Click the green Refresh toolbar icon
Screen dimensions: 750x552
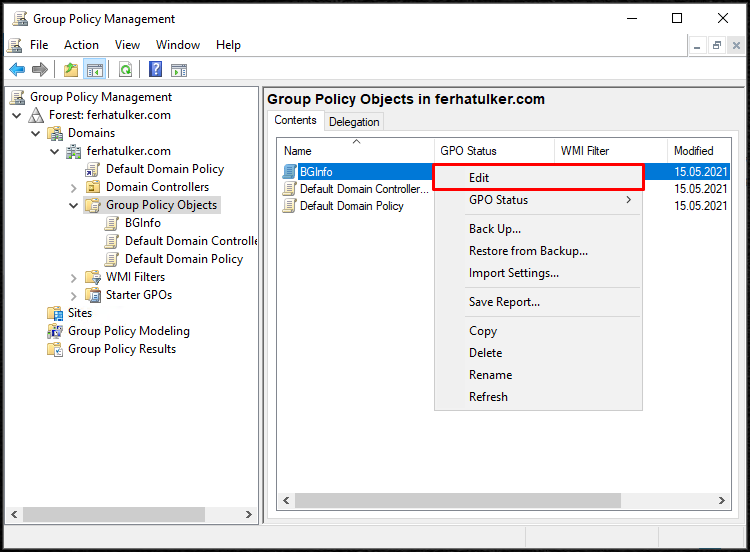[125, 70]
